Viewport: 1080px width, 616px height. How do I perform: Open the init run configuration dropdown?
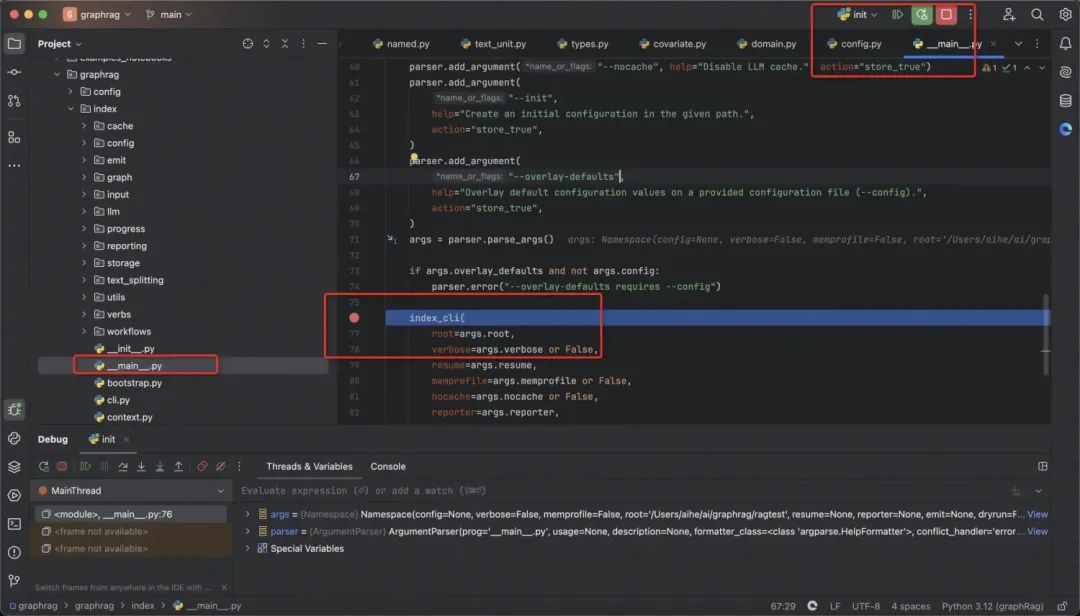[x=859, y=15]
